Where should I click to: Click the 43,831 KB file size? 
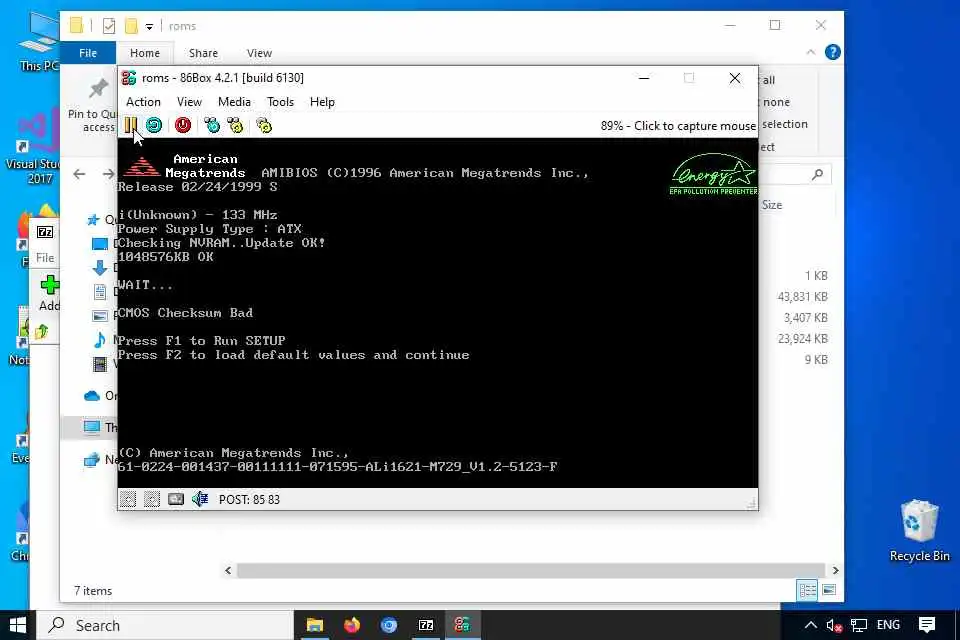coord(803,296)
